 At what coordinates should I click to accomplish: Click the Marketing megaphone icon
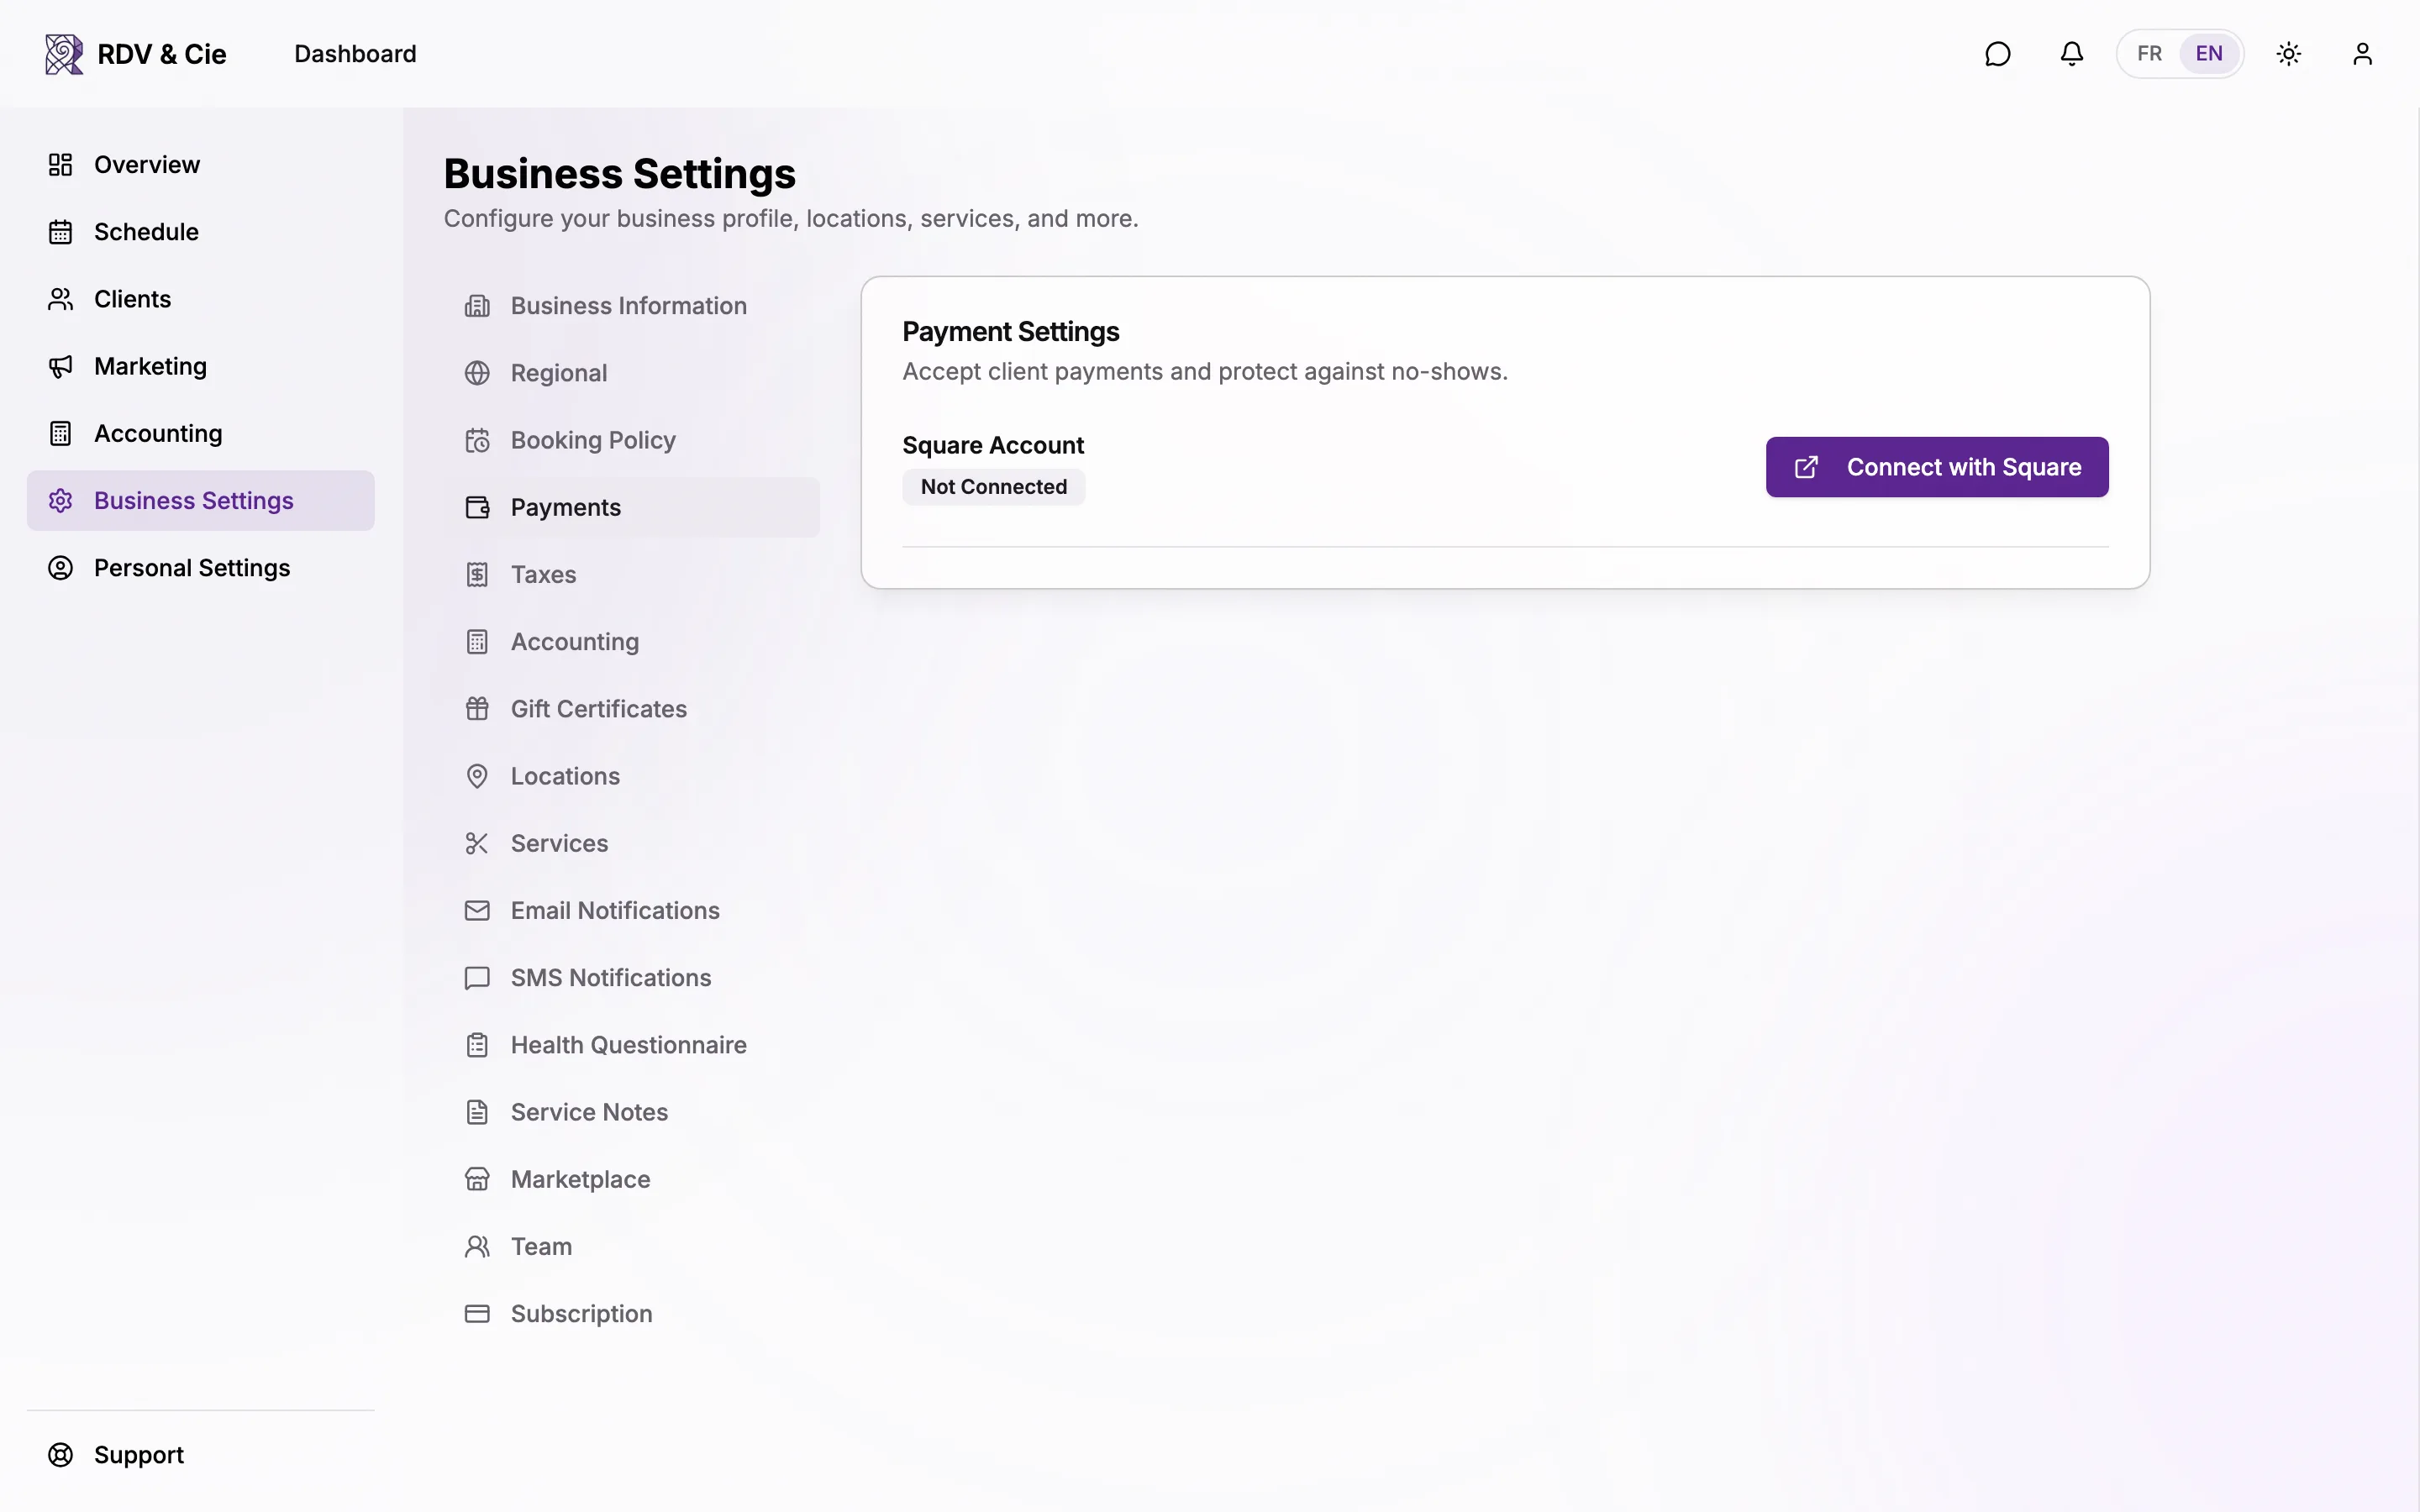pos(61,366)
